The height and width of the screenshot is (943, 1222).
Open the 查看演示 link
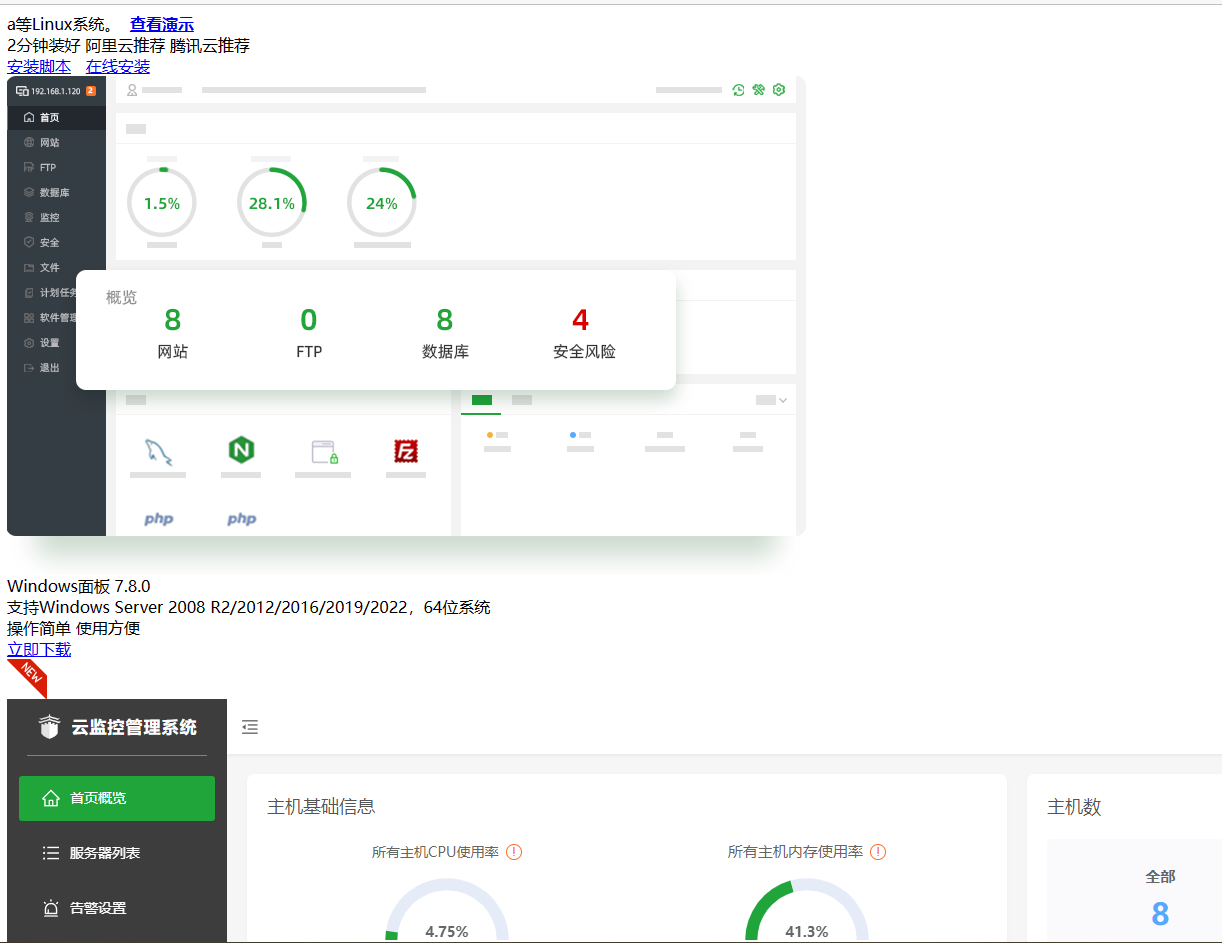pyautogui.click(x=162, y=24)
